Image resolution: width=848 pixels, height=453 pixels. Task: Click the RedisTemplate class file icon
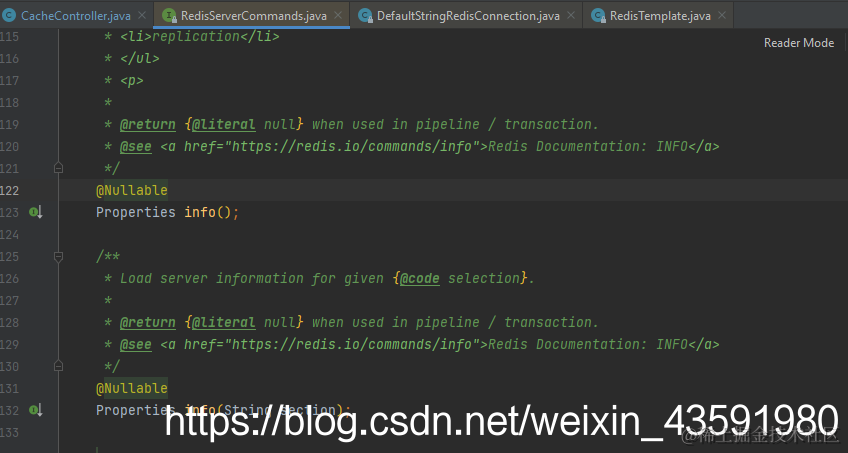598,16
